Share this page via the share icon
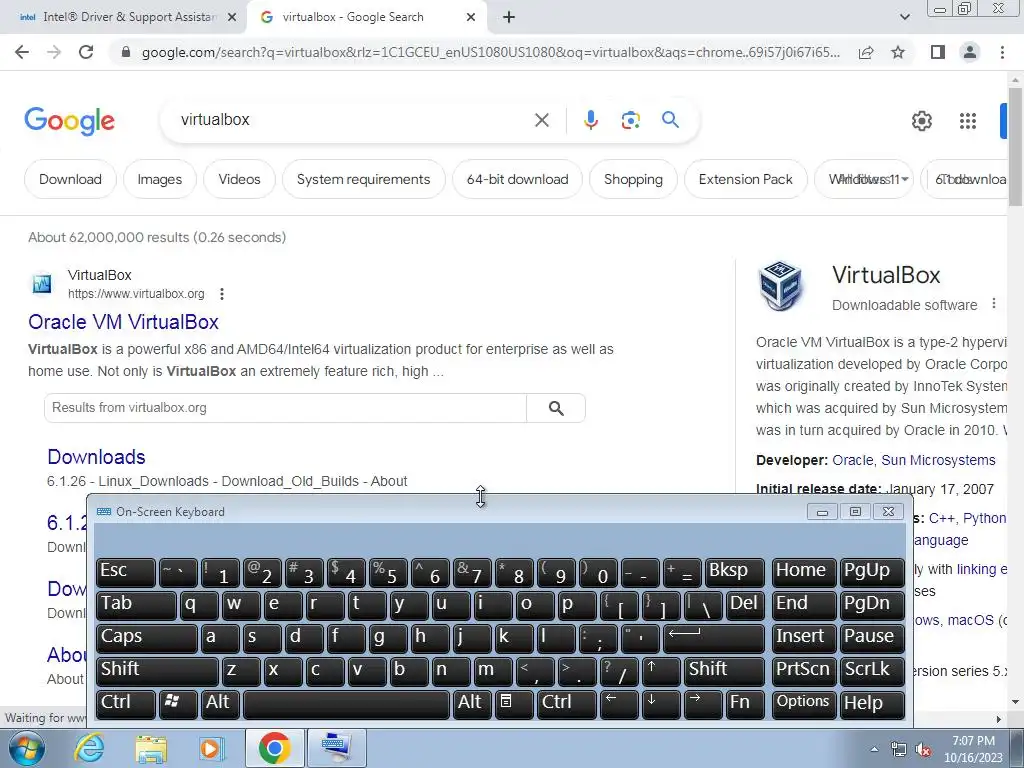Viewport: 1024px width, 768px height. click(866, 52)
